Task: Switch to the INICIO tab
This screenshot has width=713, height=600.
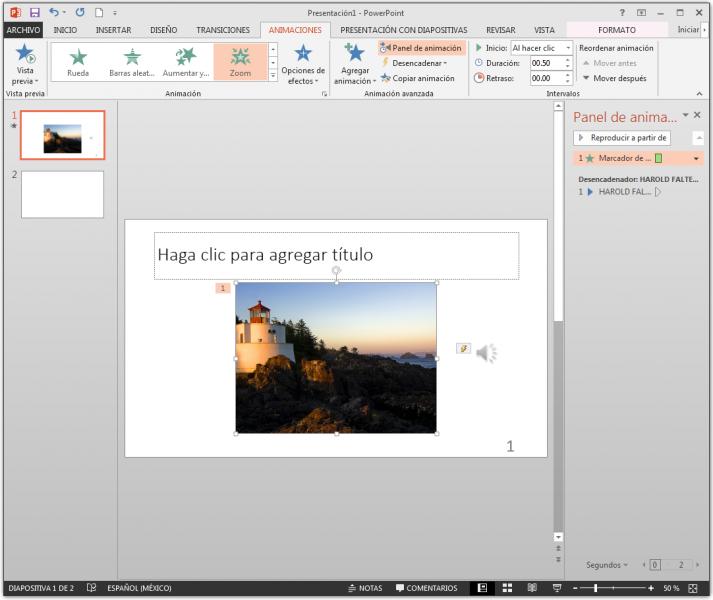Action: (x=65, y=30)
